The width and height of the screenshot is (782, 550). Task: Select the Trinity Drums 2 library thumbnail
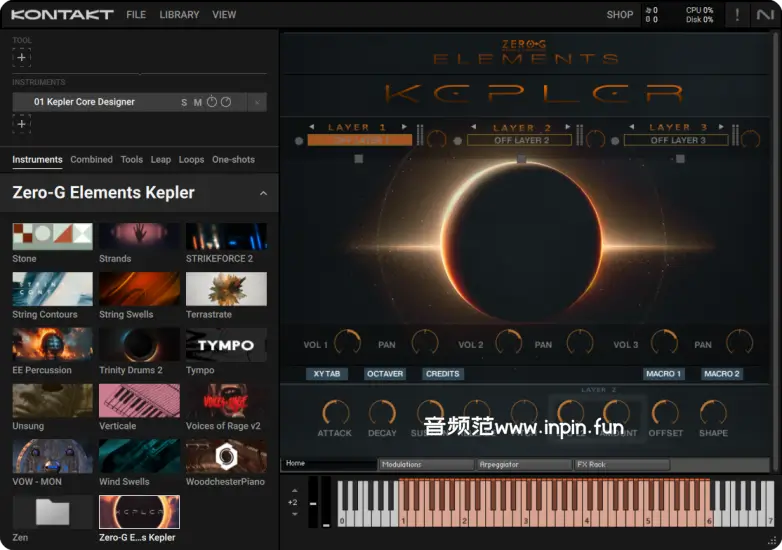coord(139,345)
